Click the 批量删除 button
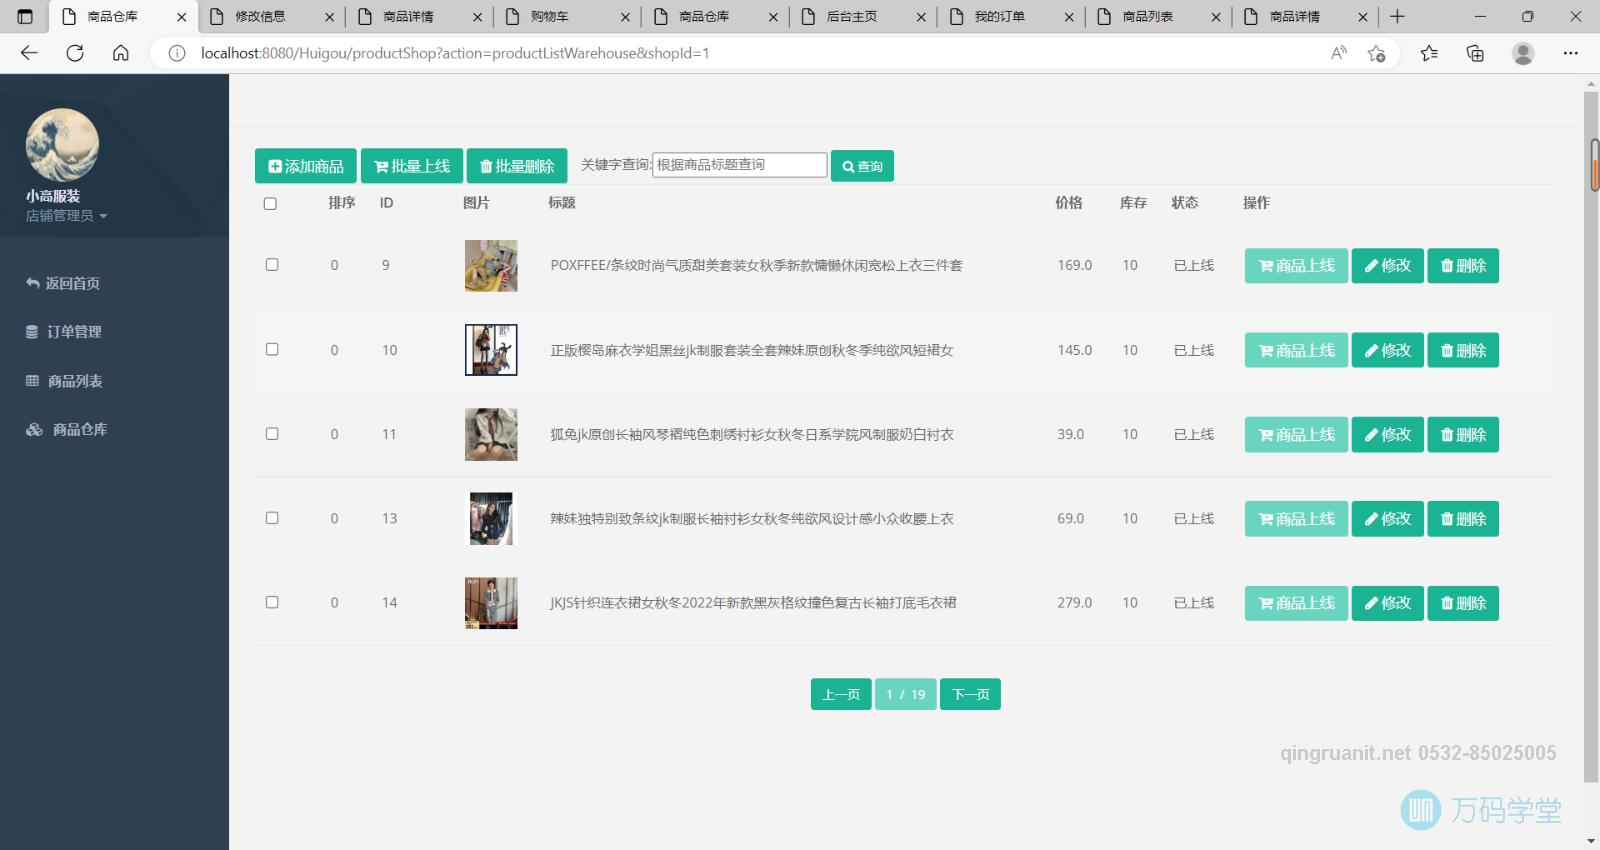Image resolution: width=1600 pixels, height=850 pixels. point(517,166)
